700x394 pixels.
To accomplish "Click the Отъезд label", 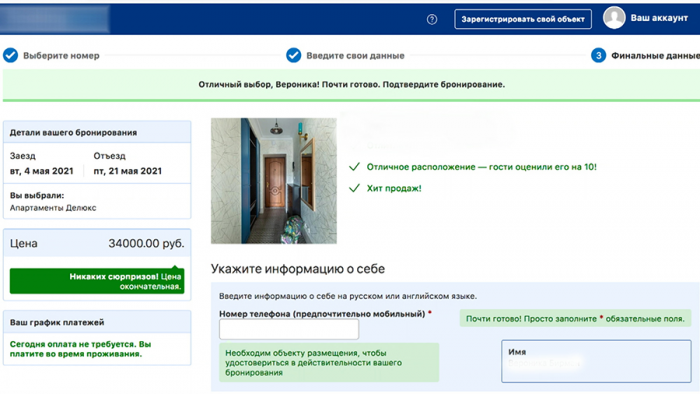I will tap(109, 156).
